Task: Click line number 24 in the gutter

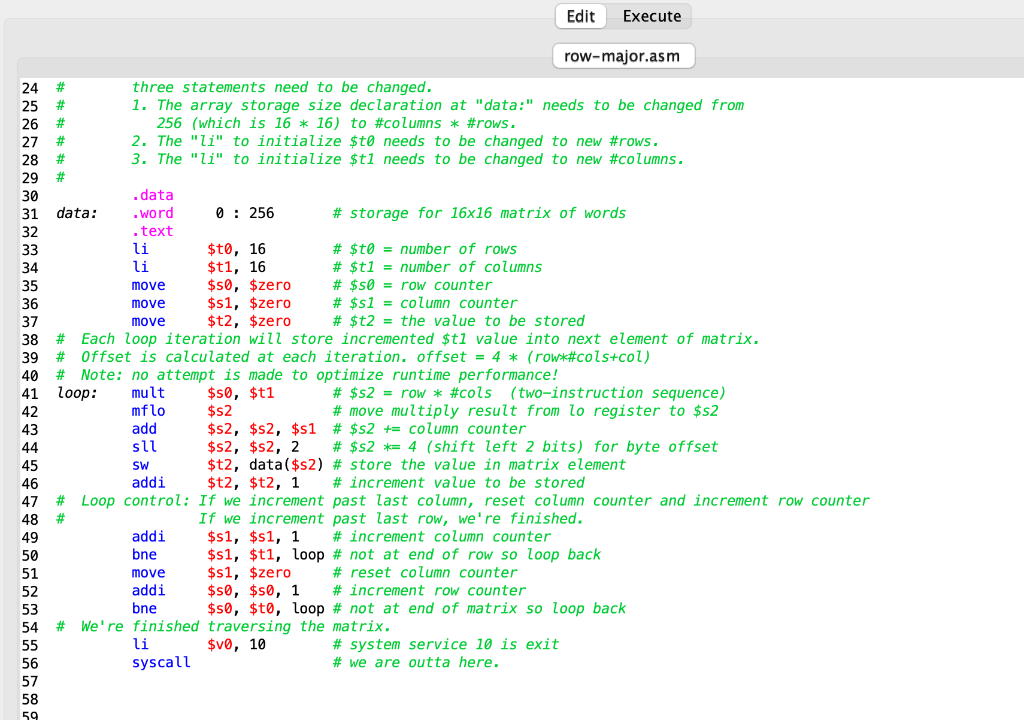Action: coord(30,87)
